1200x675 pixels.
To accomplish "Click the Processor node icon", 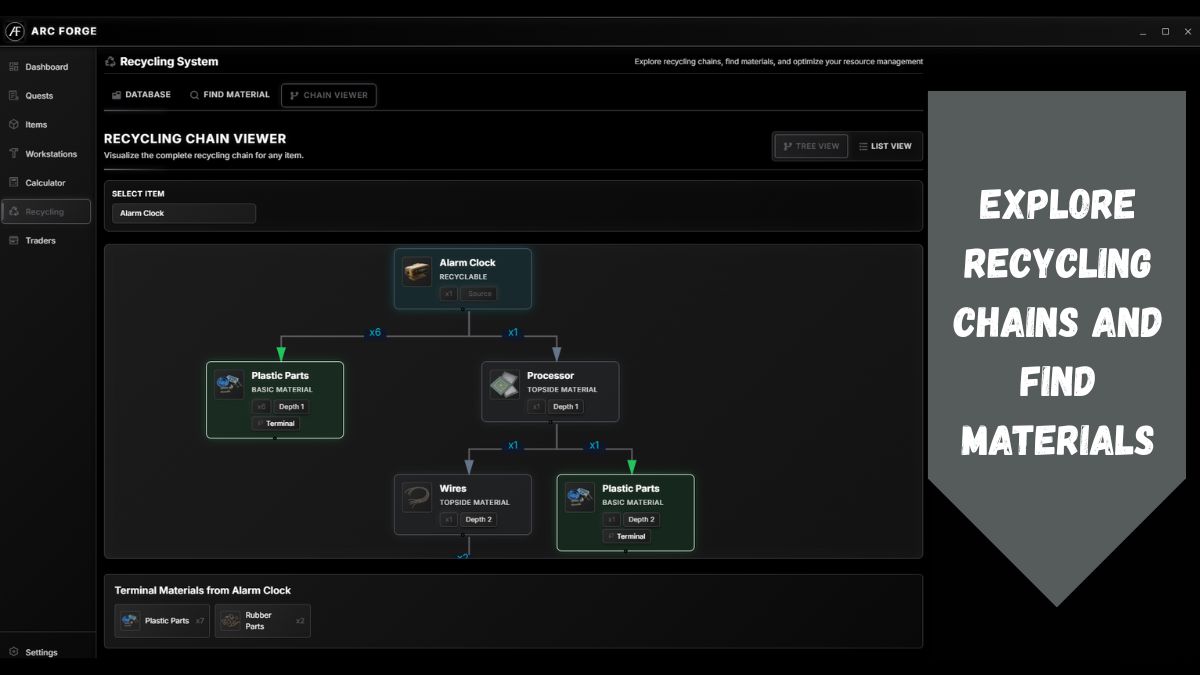I will coord(504,385).
